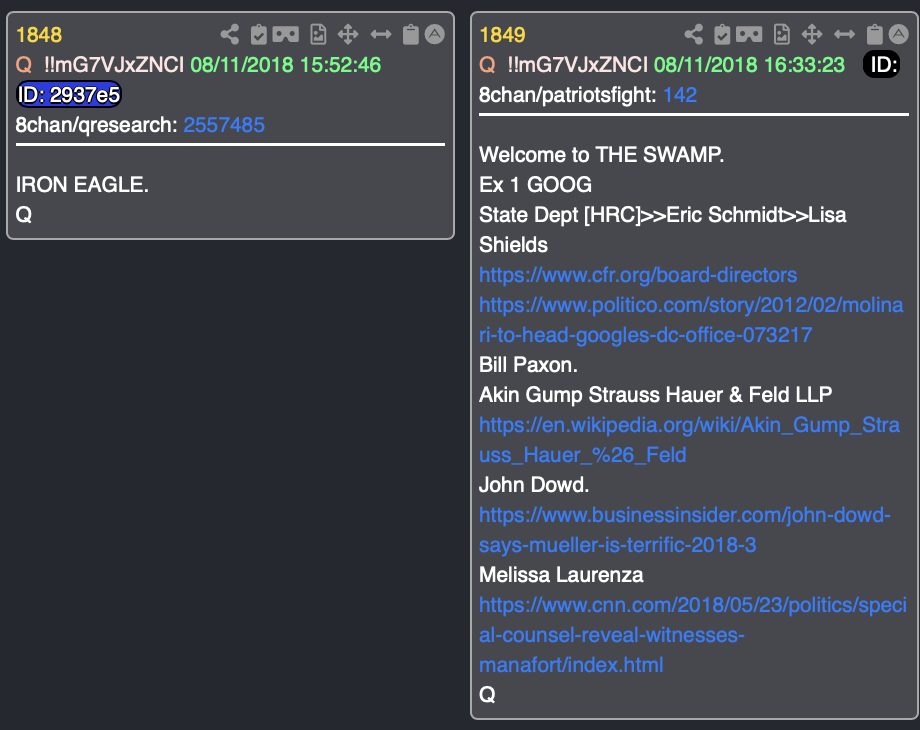Open qresearch post link 2557485
The width and height of the screenshot is (920, 730).
click(224, 125)
